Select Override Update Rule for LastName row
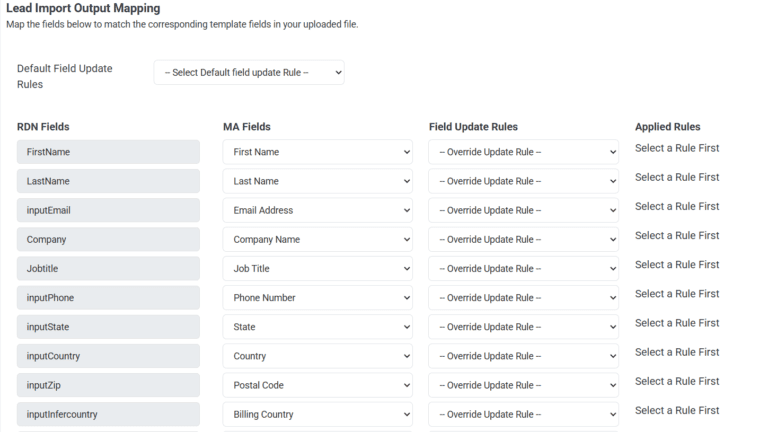 [x=523, y=181]
